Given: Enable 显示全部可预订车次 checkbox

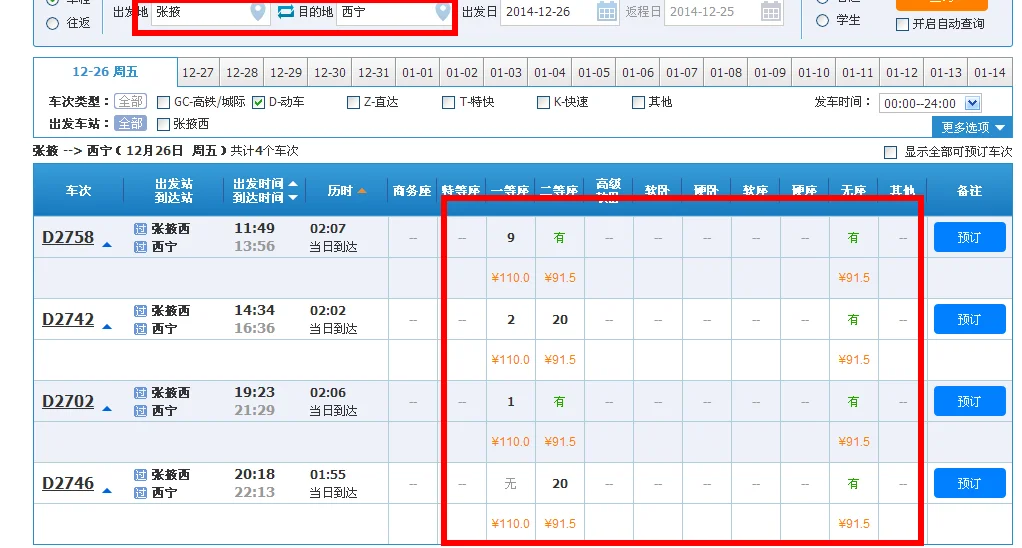Looking at the screenshot, I should [890, 152].
